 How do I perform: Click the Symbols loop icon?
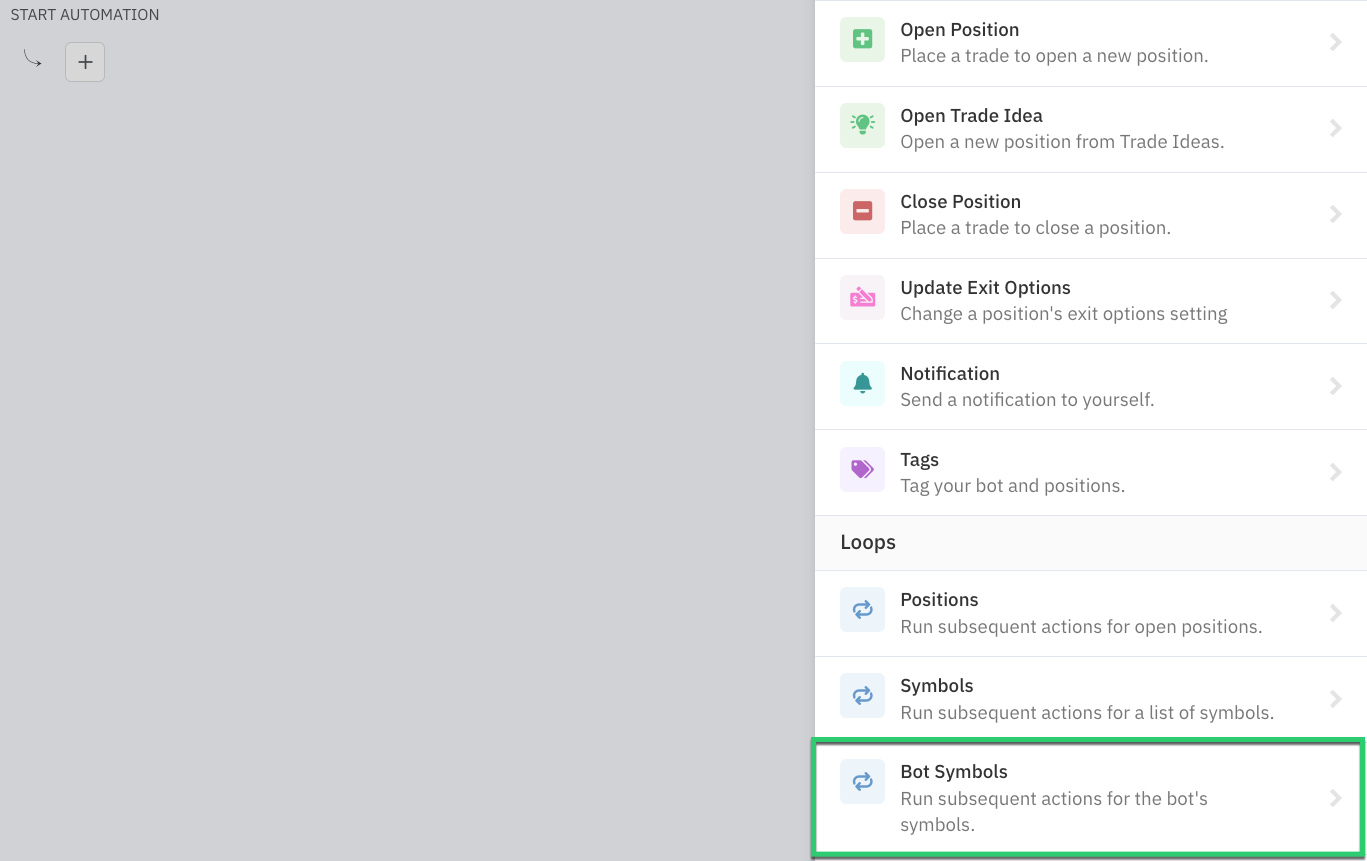tap(862, 695)
